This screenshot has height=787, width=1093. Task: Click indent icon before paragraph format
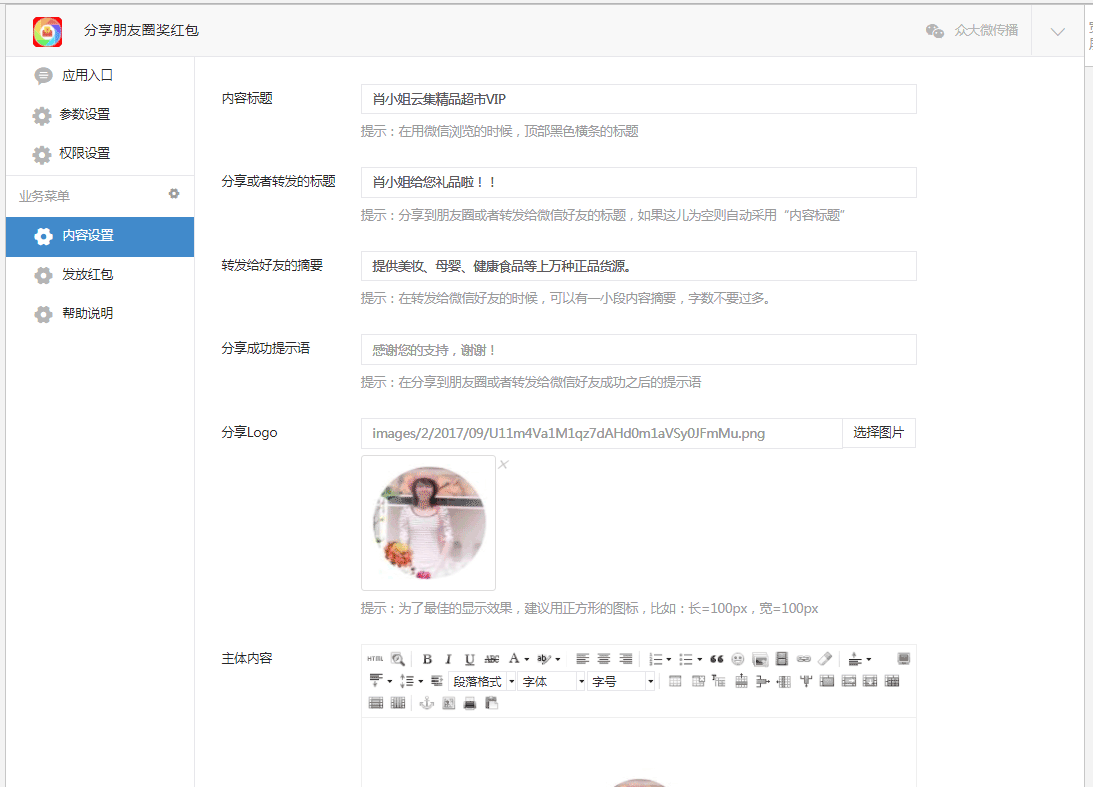[x=436, y=681]
